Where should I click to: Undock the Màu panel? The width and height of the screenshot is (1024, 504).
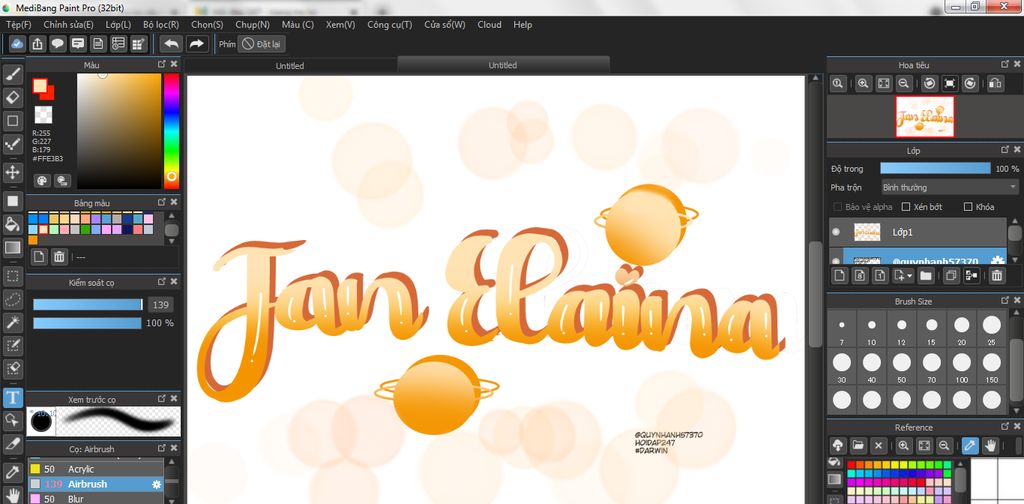(x=161, y=64)
